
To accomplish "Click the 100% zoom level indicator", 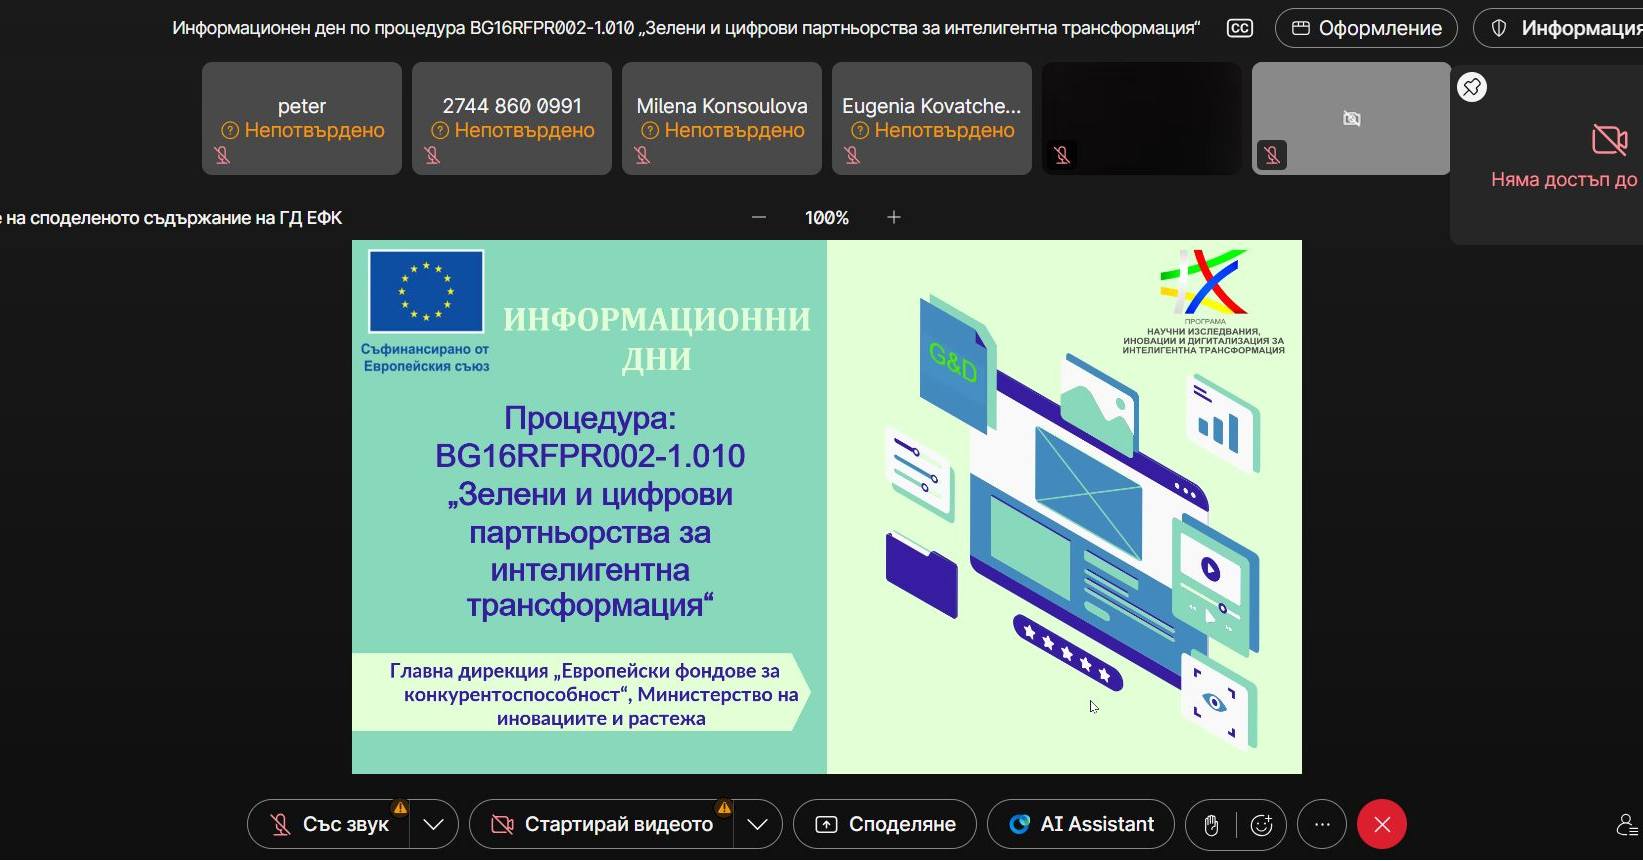I will (x=827, y=218).
